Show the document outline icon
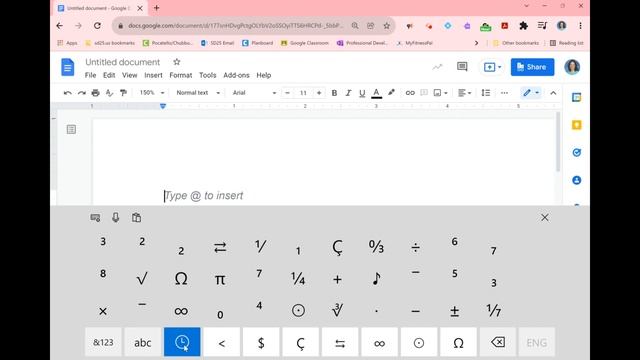640x360 pixels. (71, 129)
